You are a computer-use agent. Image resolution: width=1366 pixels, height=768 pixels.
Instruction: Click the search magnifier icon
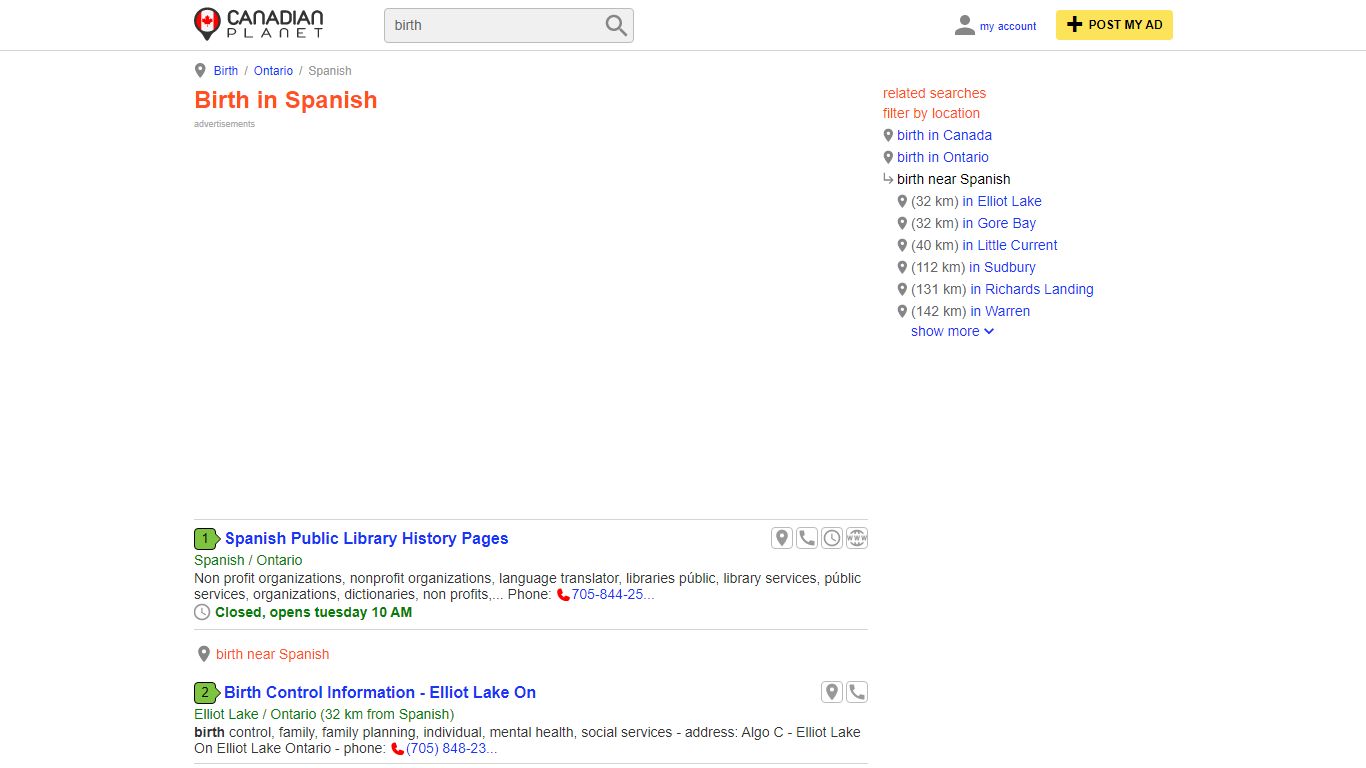pos(616,25)
